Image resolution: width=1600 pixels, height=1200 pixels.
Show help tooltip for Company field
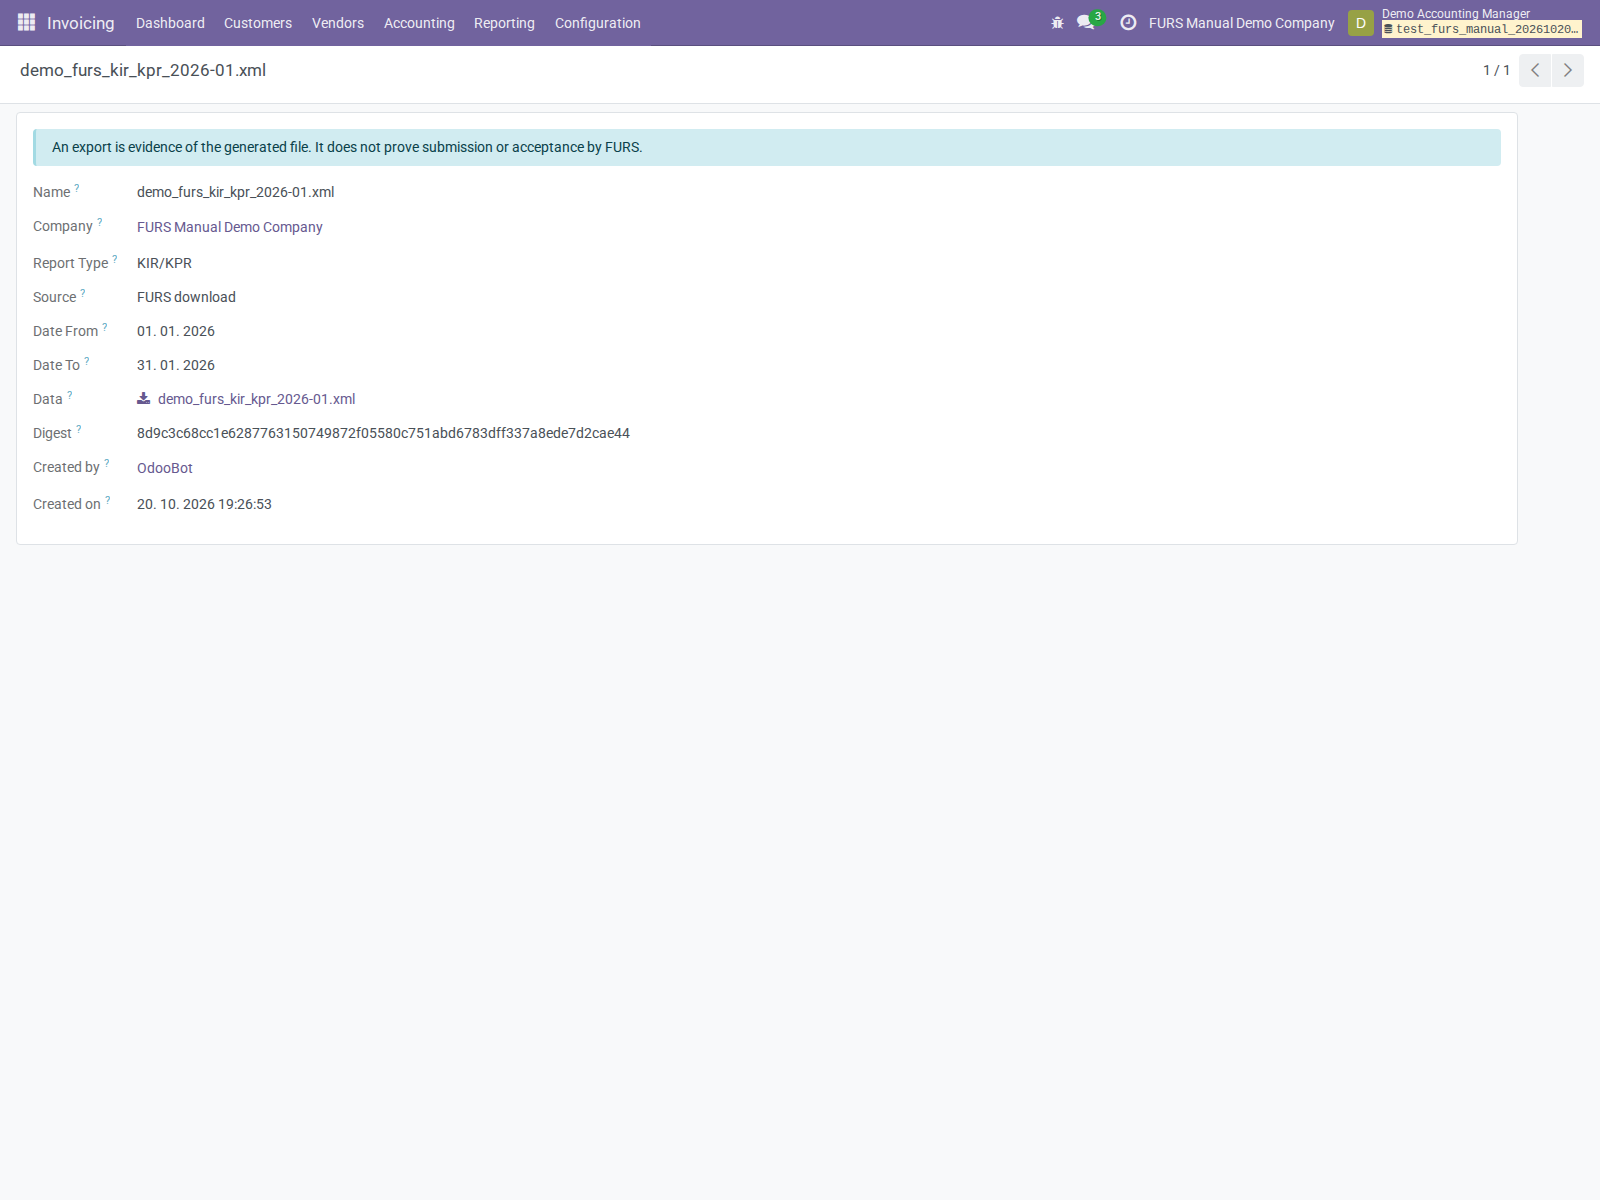(99, 221)
